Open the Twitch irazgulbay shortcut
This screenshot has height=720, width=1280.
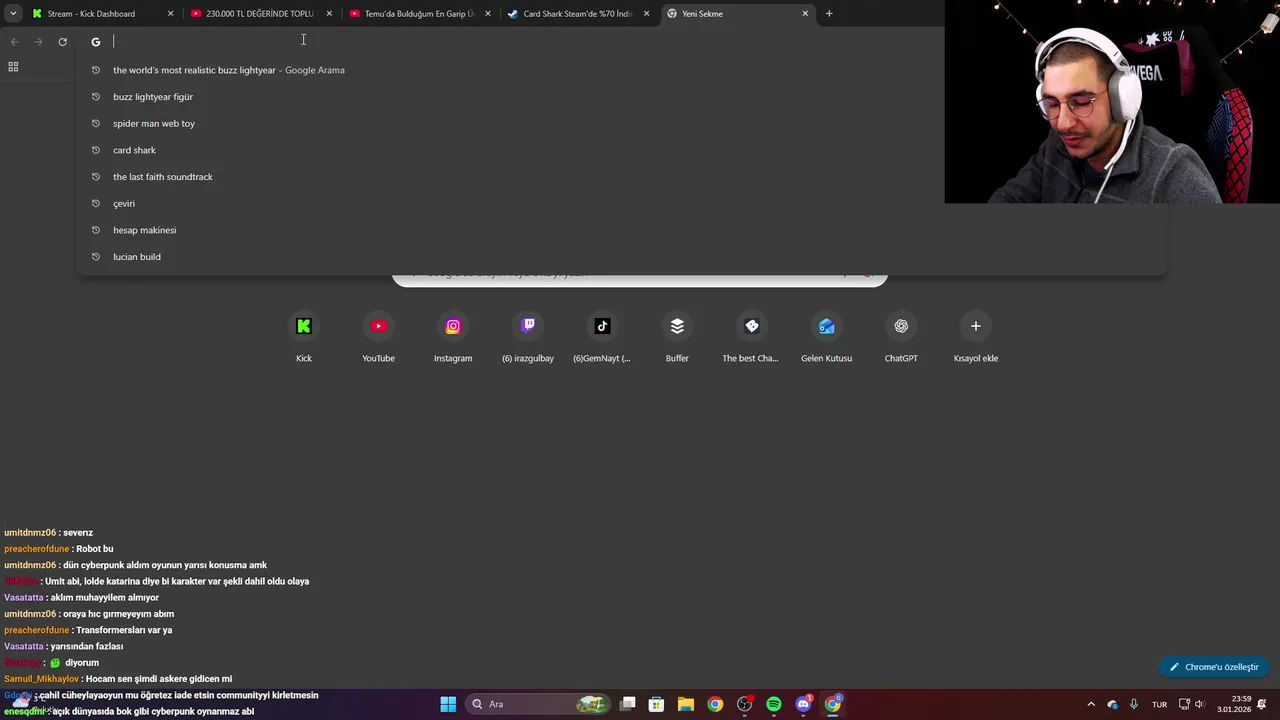click(528, 338)
